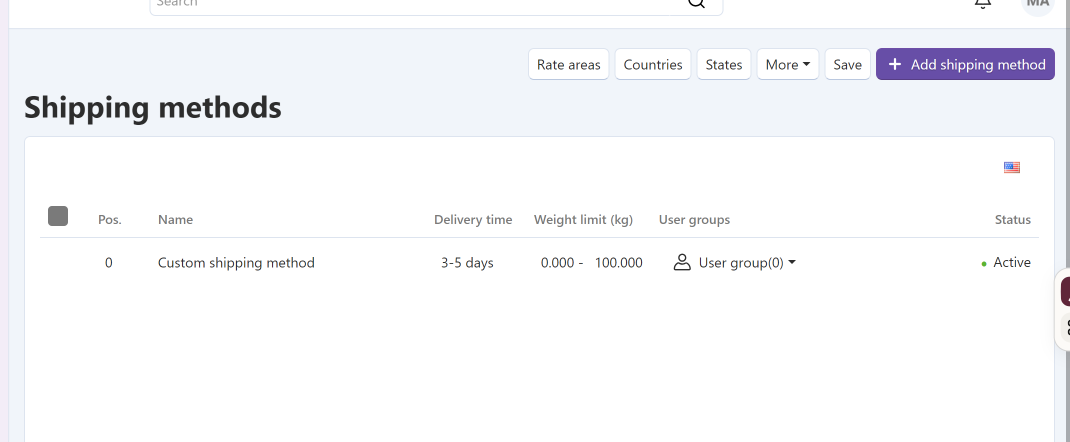1070x442 pixels.
Task: Open the Active status selector
Action: click(x=1006, y=263)
